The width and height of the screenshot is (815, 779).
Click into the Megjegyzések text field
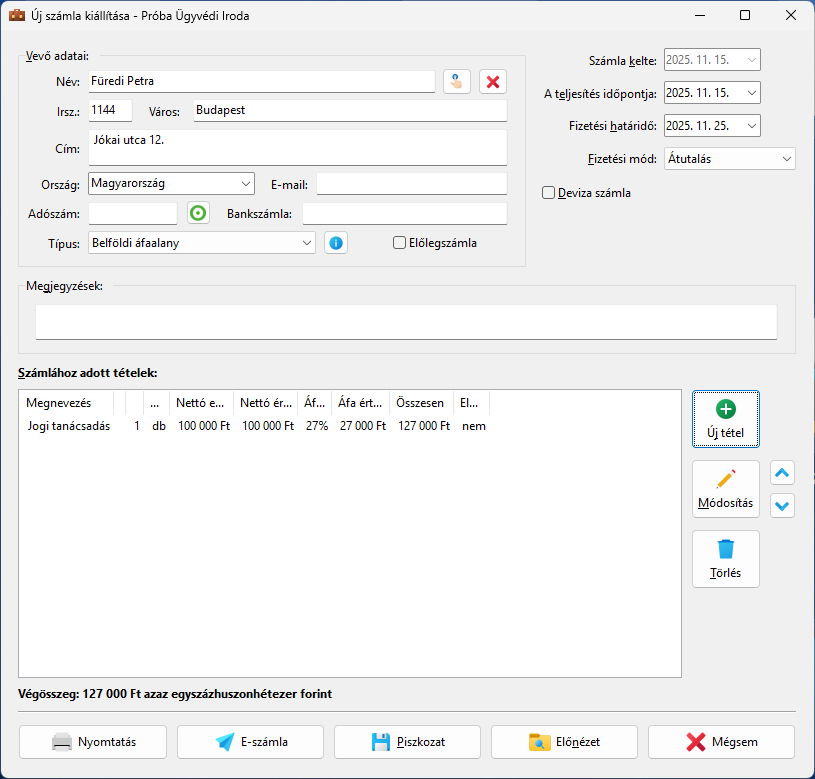click(405, 322)
